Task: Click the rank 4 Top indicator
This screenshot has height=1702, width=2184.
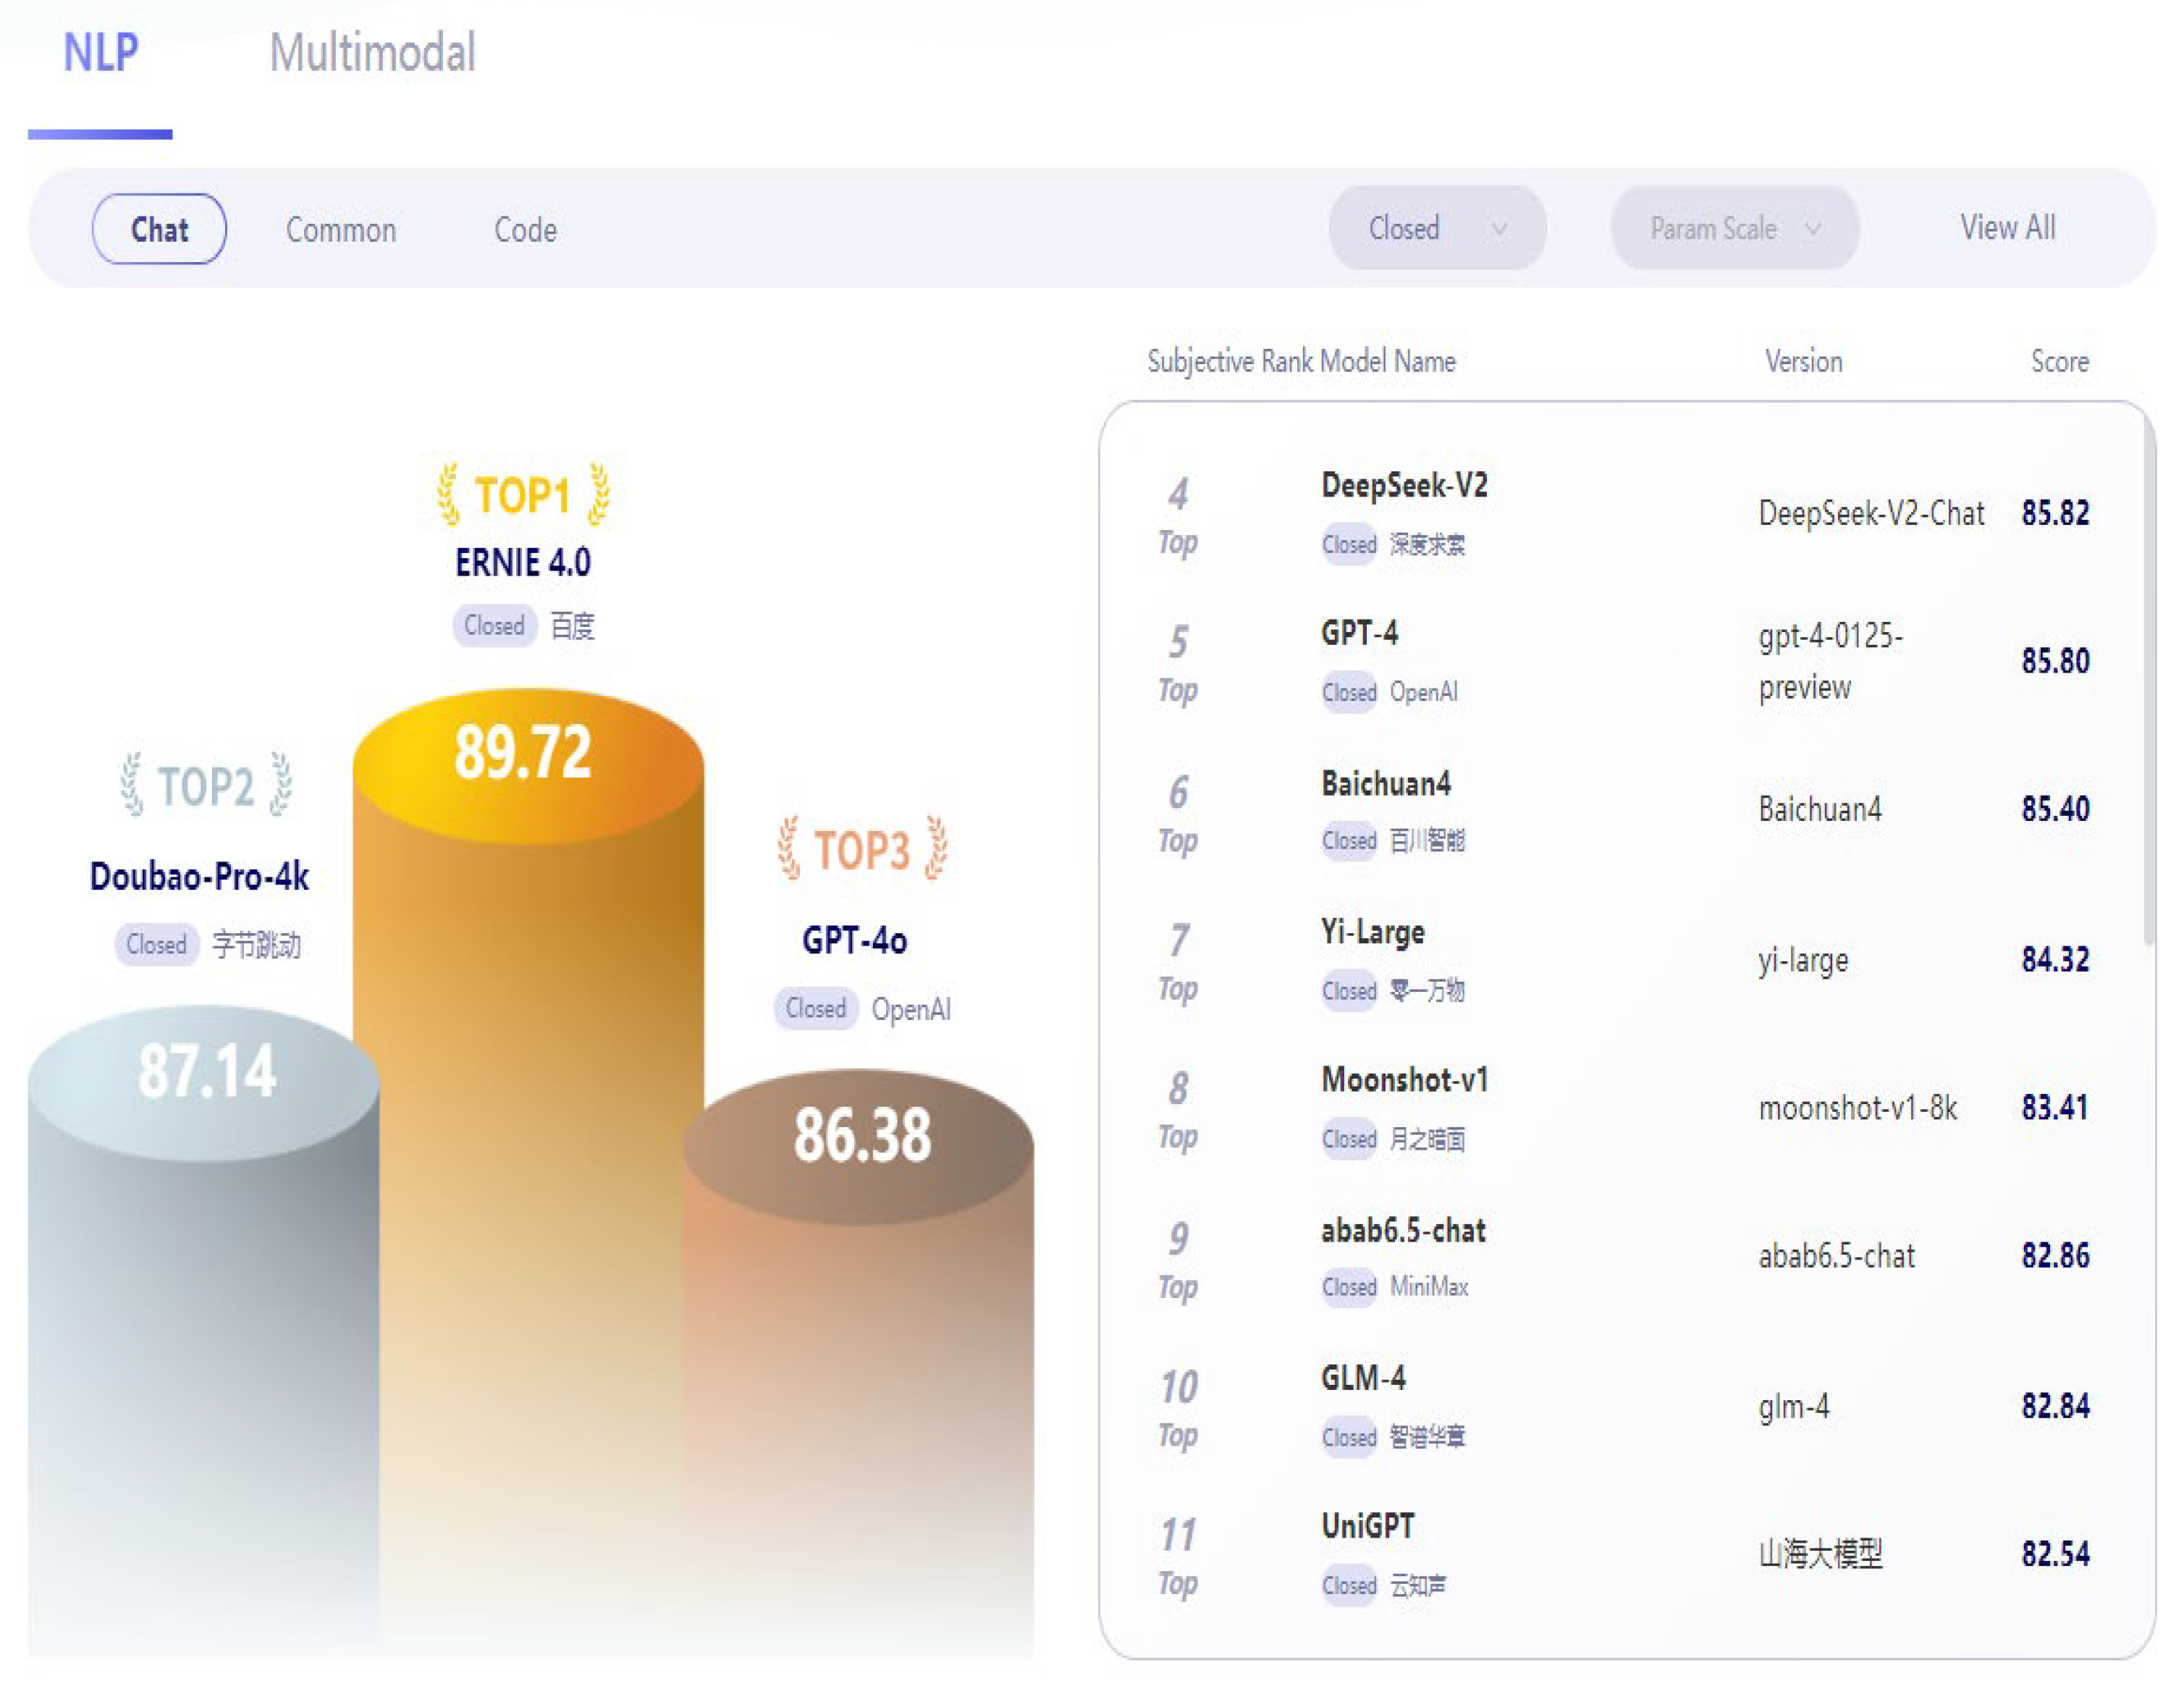Action: click(x=1178, y=516)
